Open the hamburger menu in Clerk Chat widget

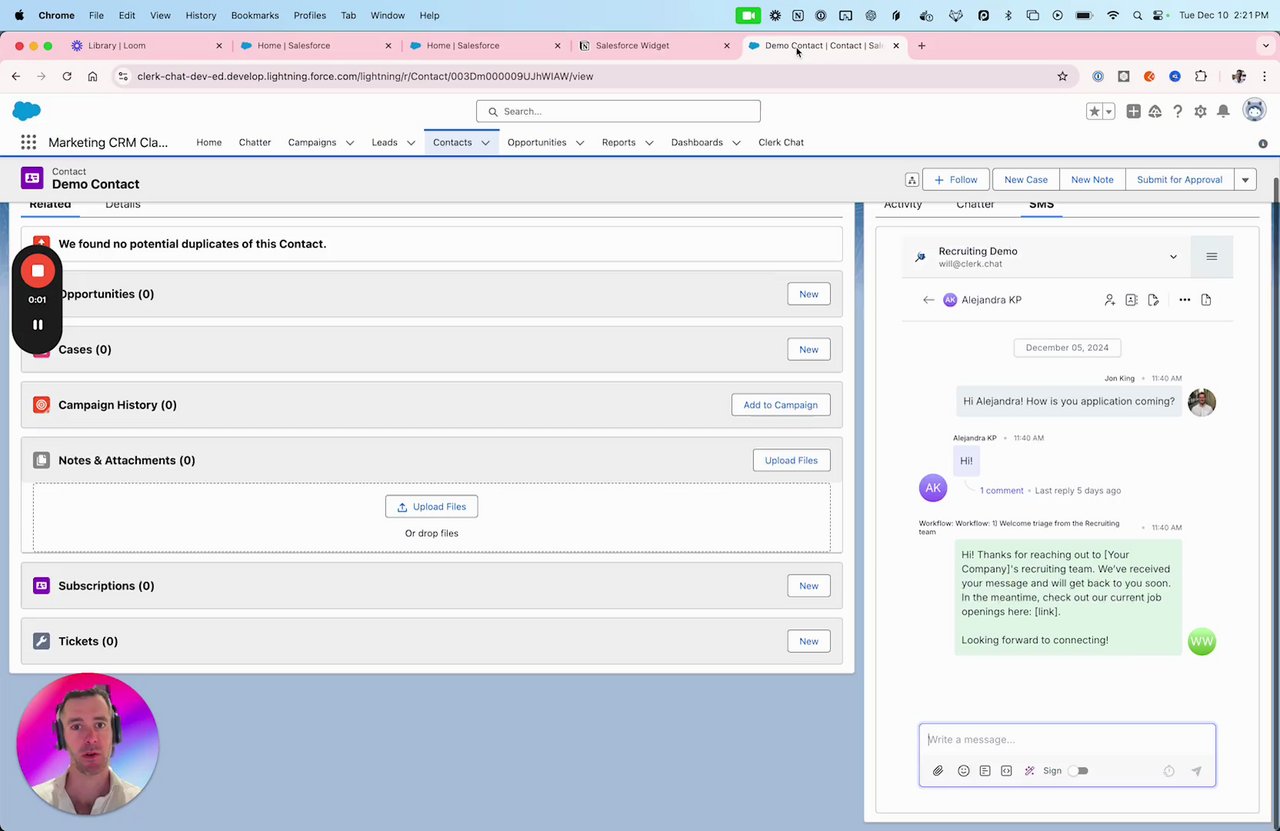(x=1211, y=257)
